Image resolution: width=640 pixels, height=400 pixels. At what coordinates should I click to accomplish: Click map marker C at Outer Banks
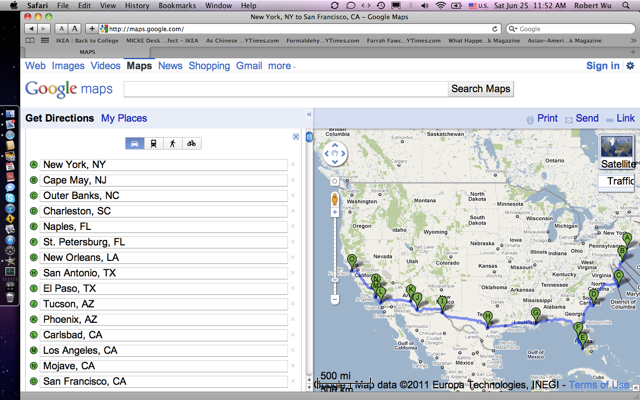tap(618, 278)
